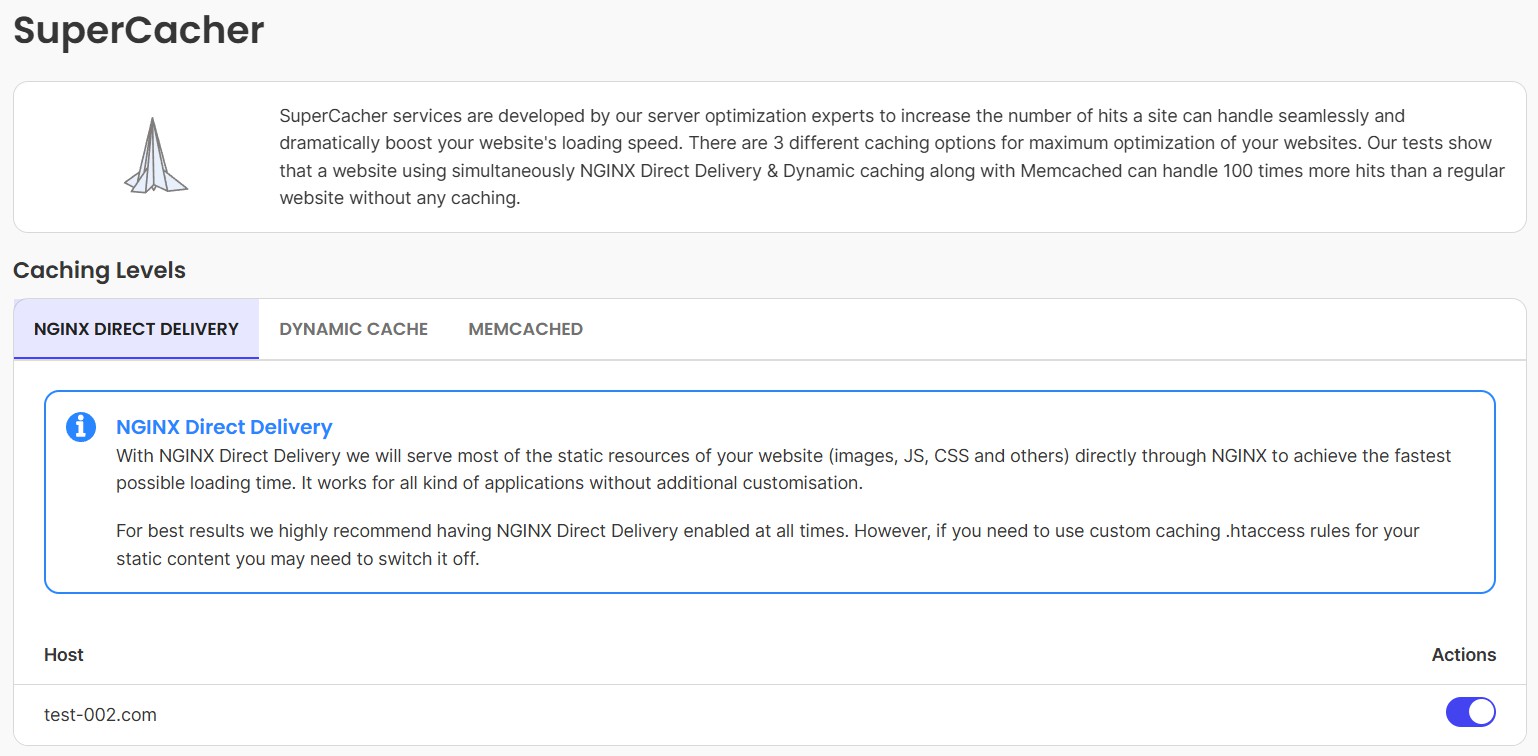Switch to the Dynamic Cache tab
Image resolution: width=1538 pixels, height=756 pixels.
pyautogui.click(x=354, y=328)
